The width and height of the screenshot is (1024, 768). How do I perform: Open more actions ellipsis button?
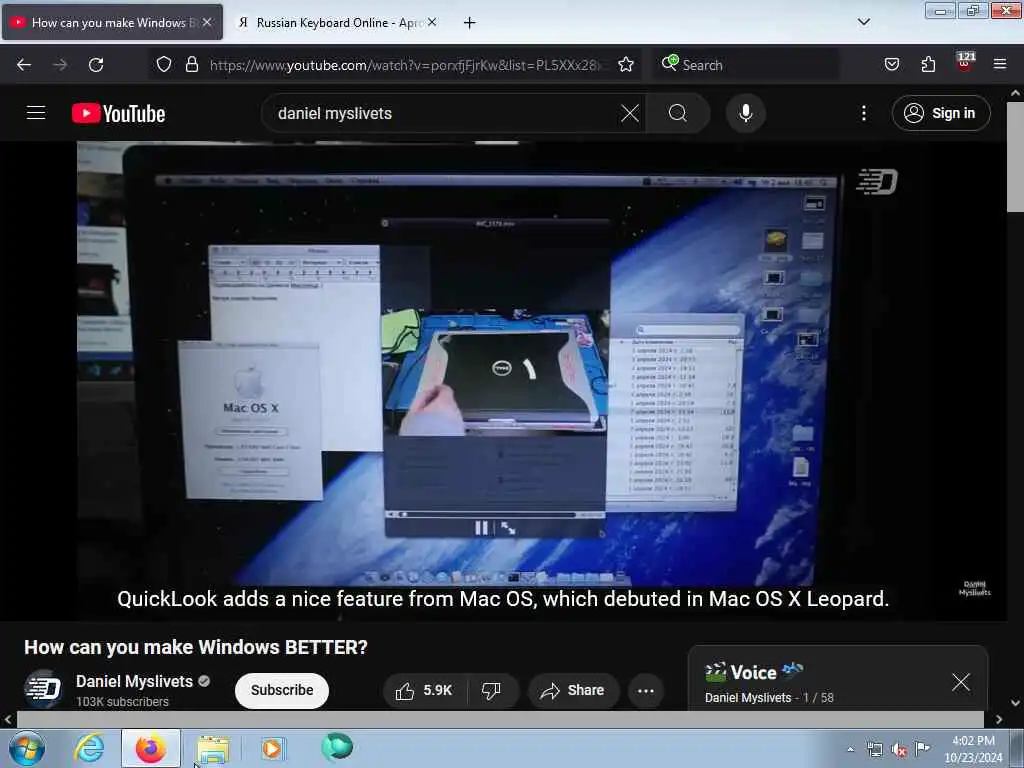coord(646,690)
